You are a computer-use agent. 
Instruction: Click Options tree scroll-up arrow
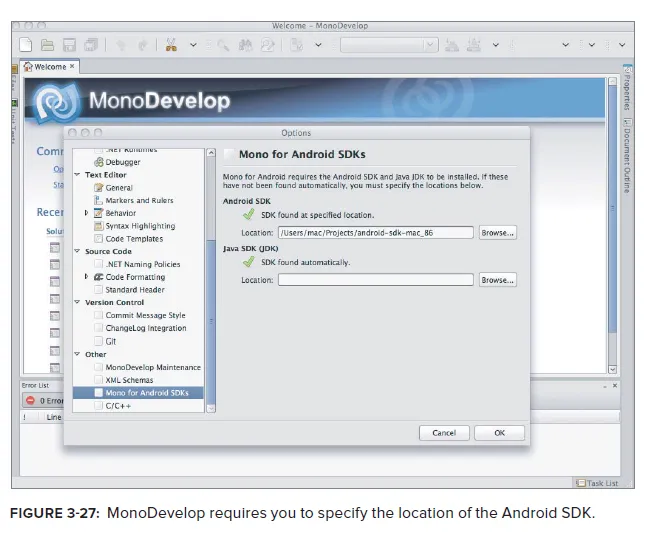tap(211, 153)
